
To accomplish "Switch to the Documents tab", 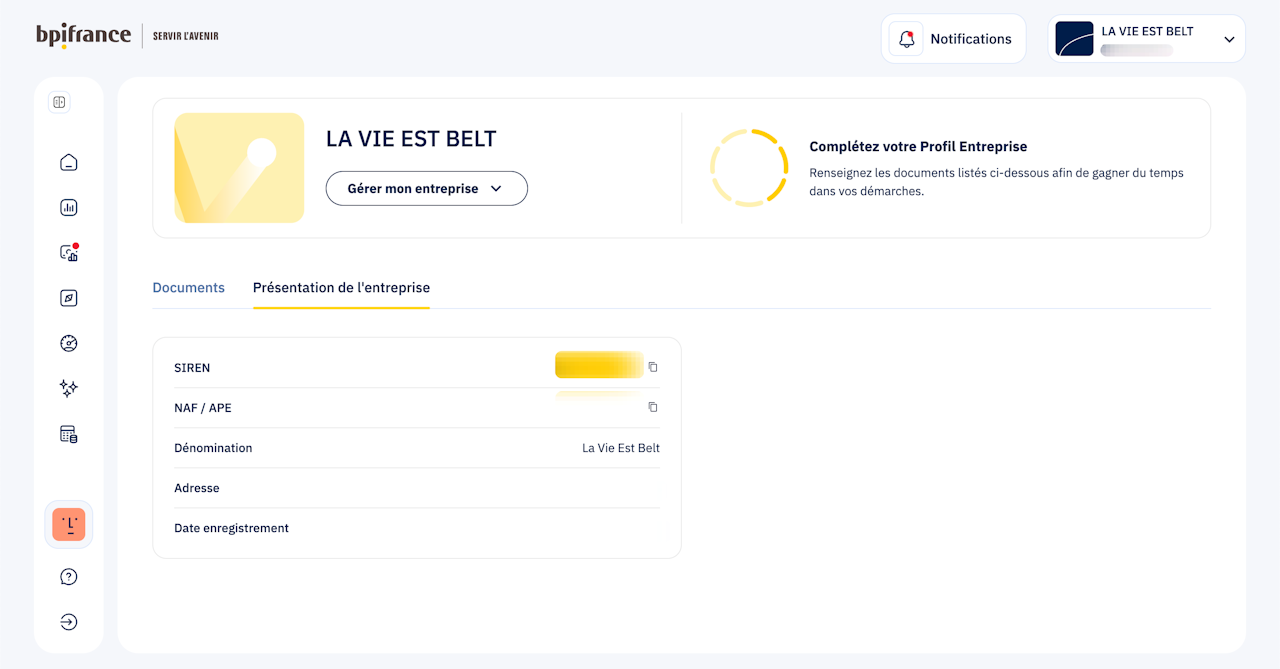I will 188,288.
